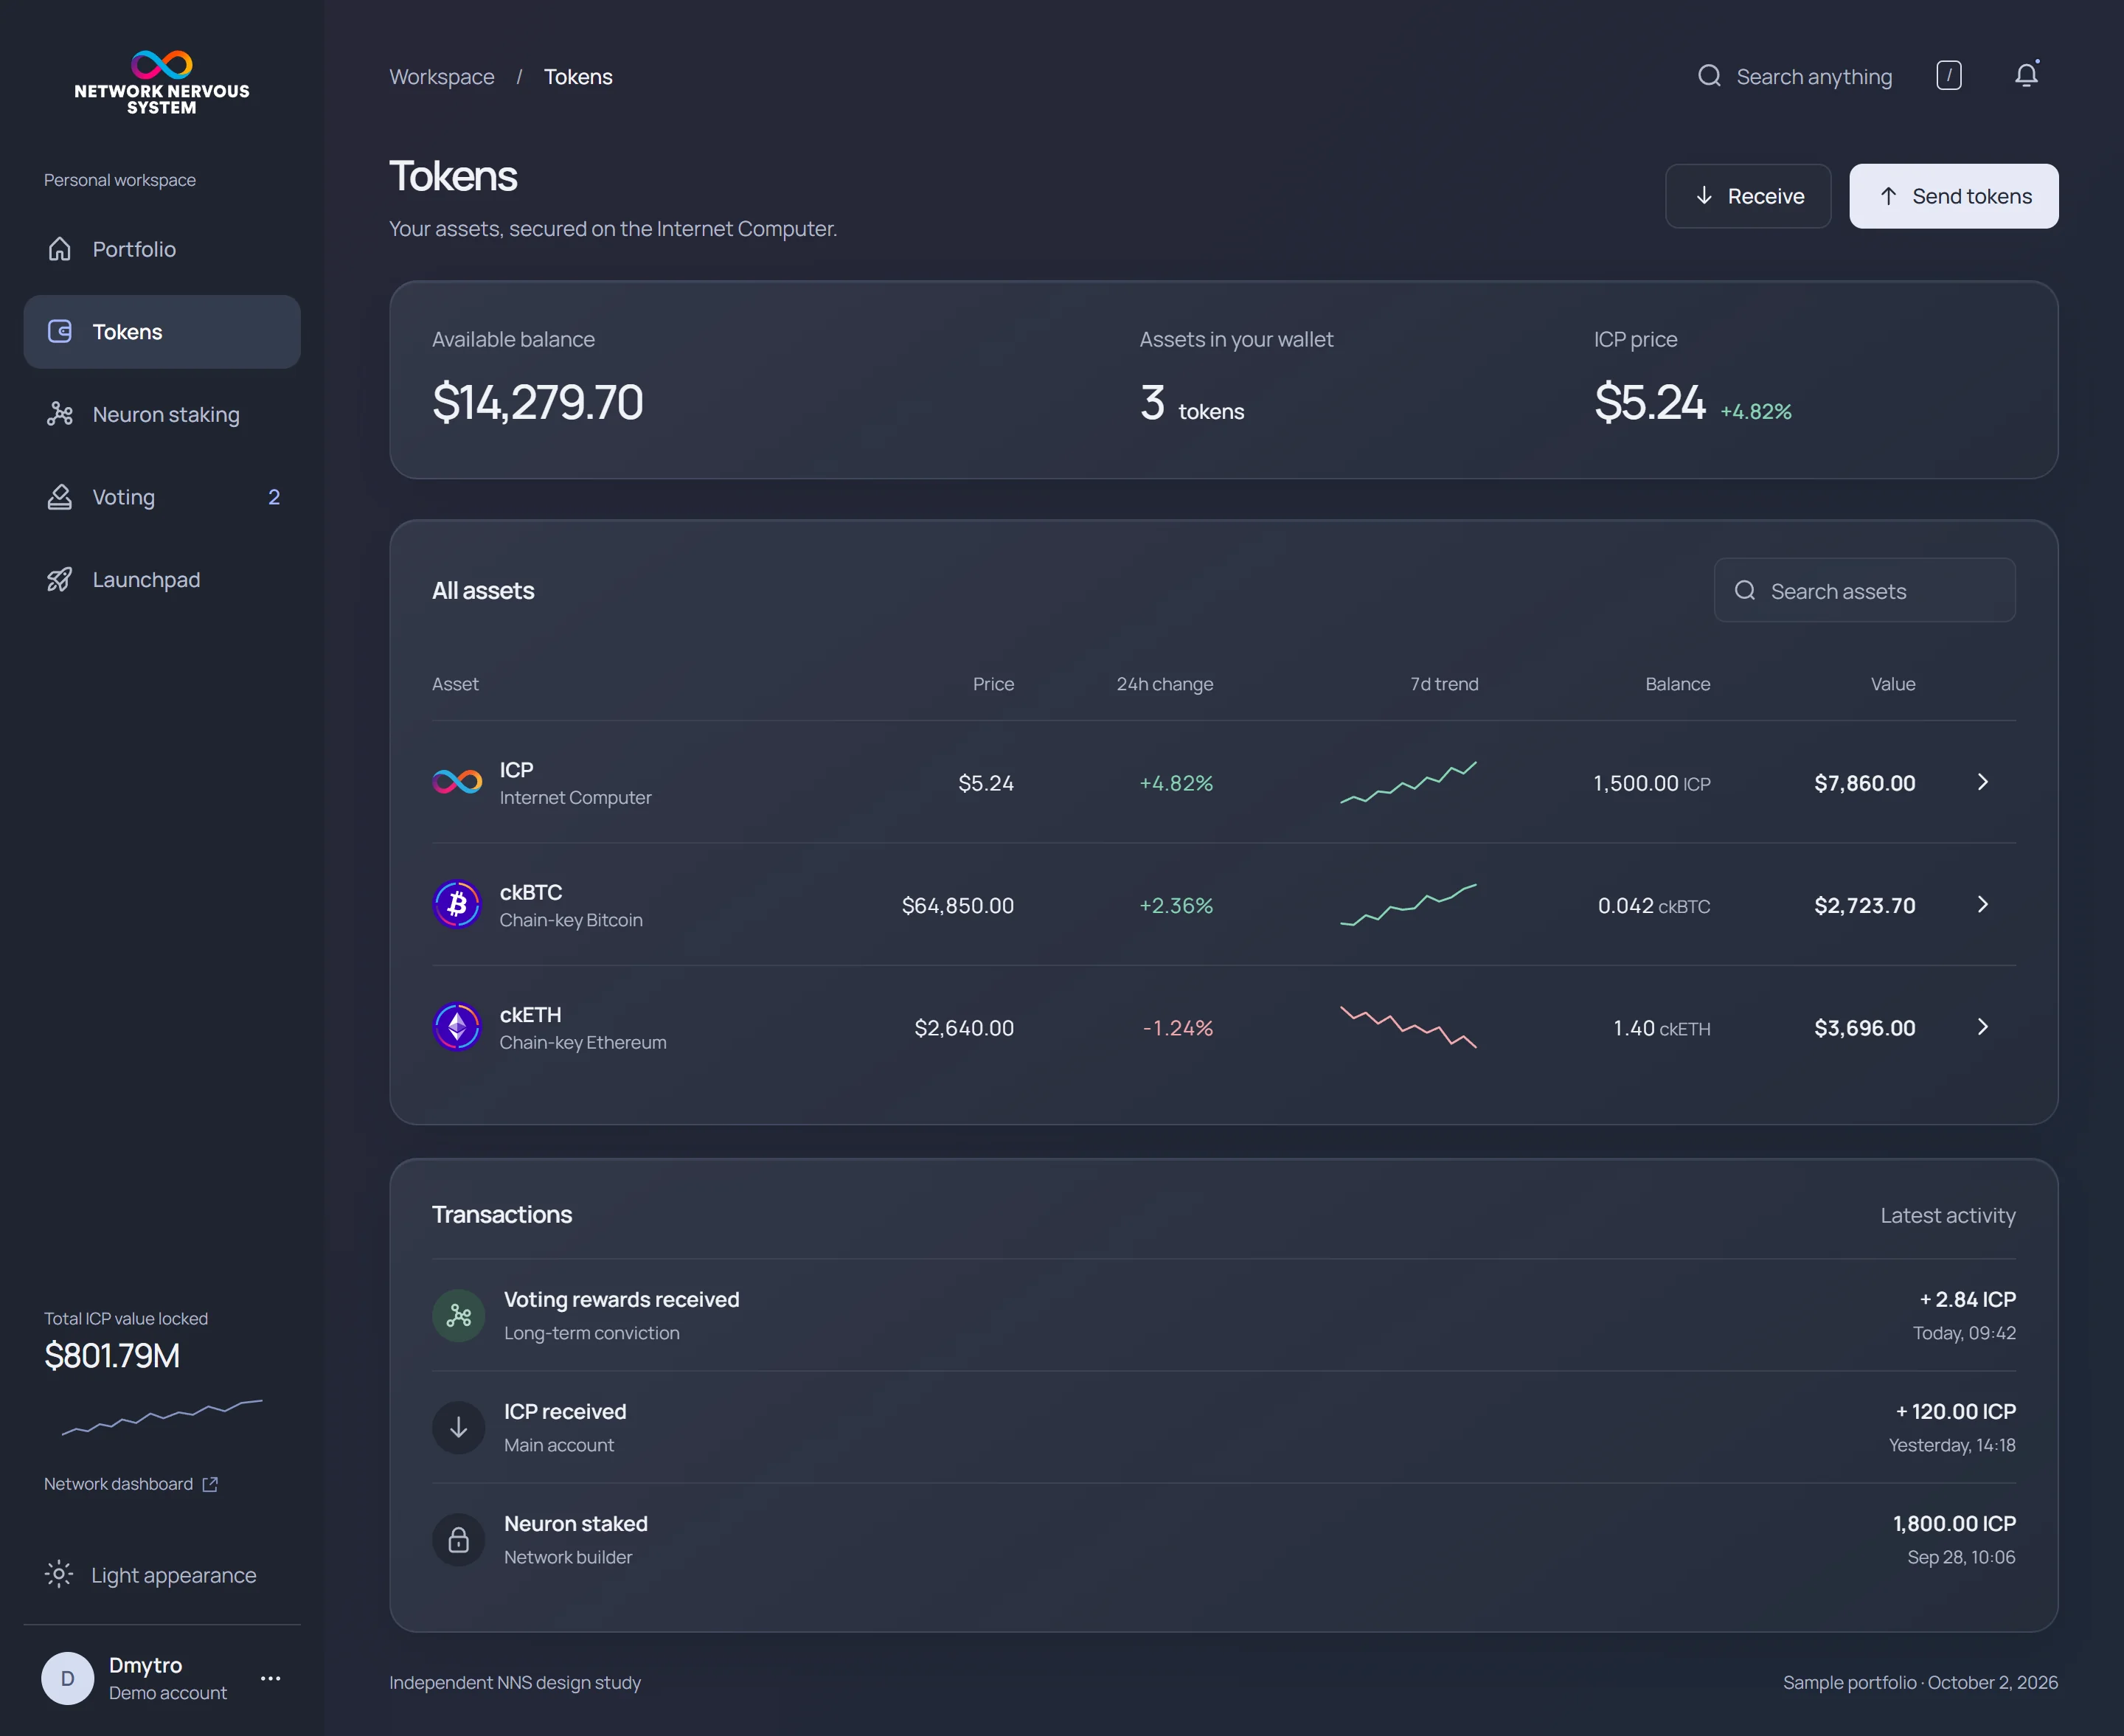Click the ckETH 7d trend sparkline
Viewport: 2124px width, 1736px height.
coord(1408,1027)
